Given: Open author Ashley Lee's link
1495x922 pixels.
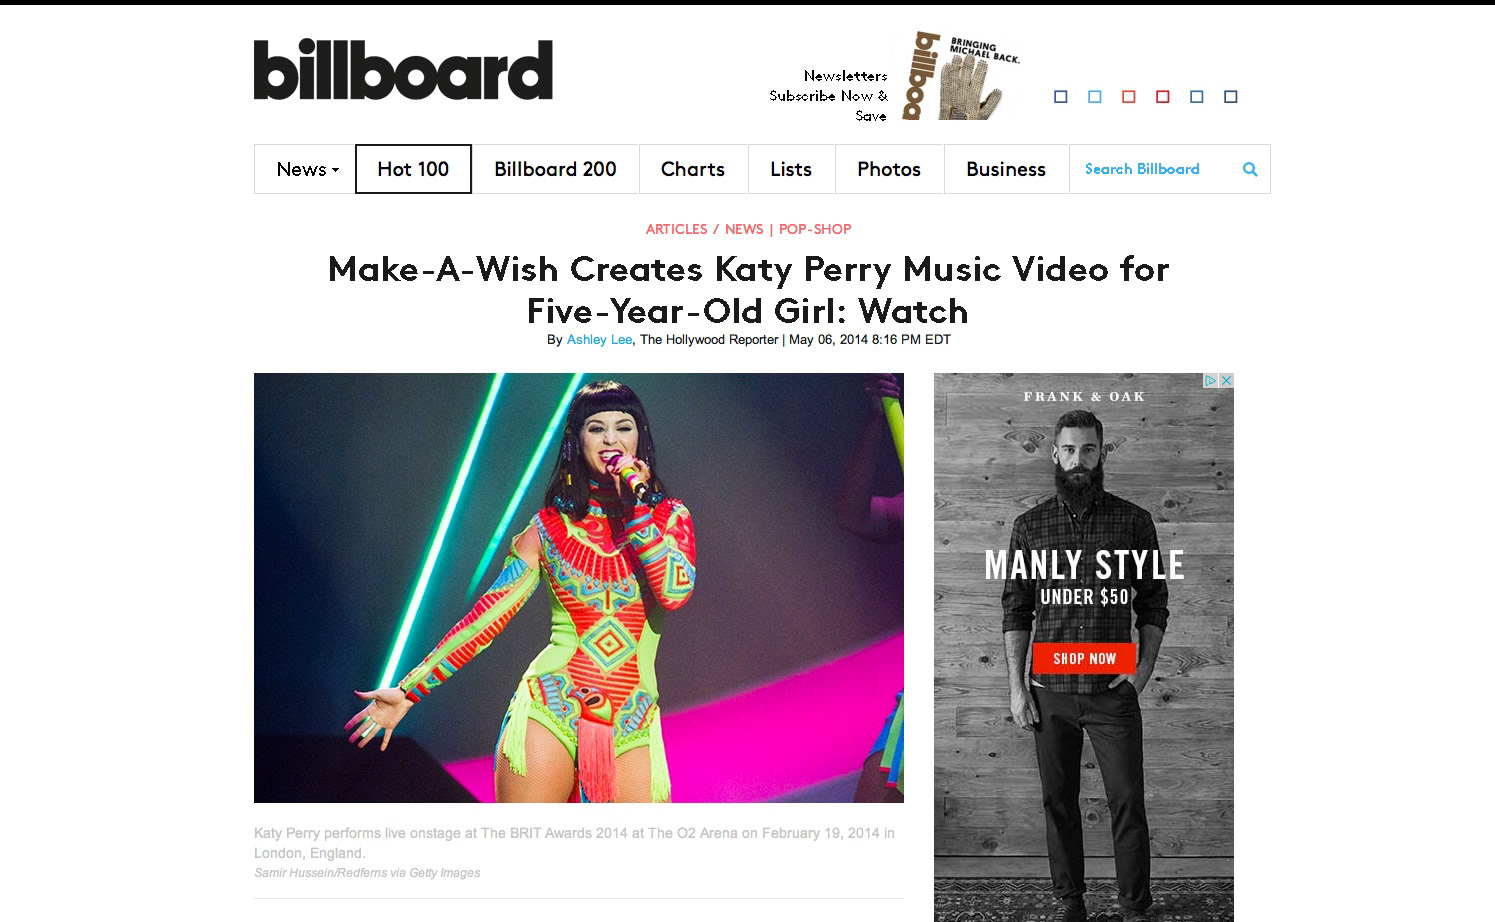Looking at the screenshot, I should point(599,340).
